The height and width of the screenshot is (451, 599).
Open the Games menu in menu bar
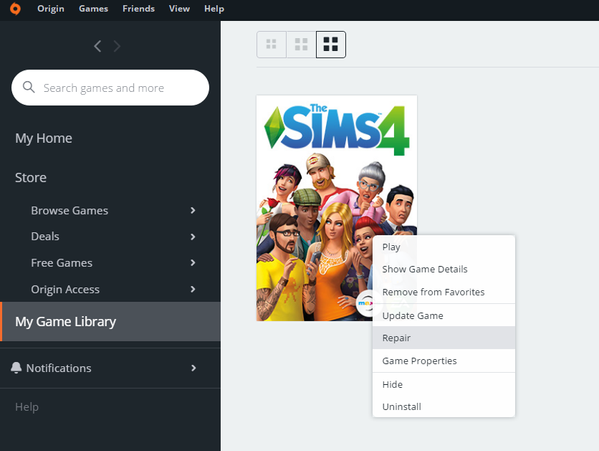tap(93, 8)
